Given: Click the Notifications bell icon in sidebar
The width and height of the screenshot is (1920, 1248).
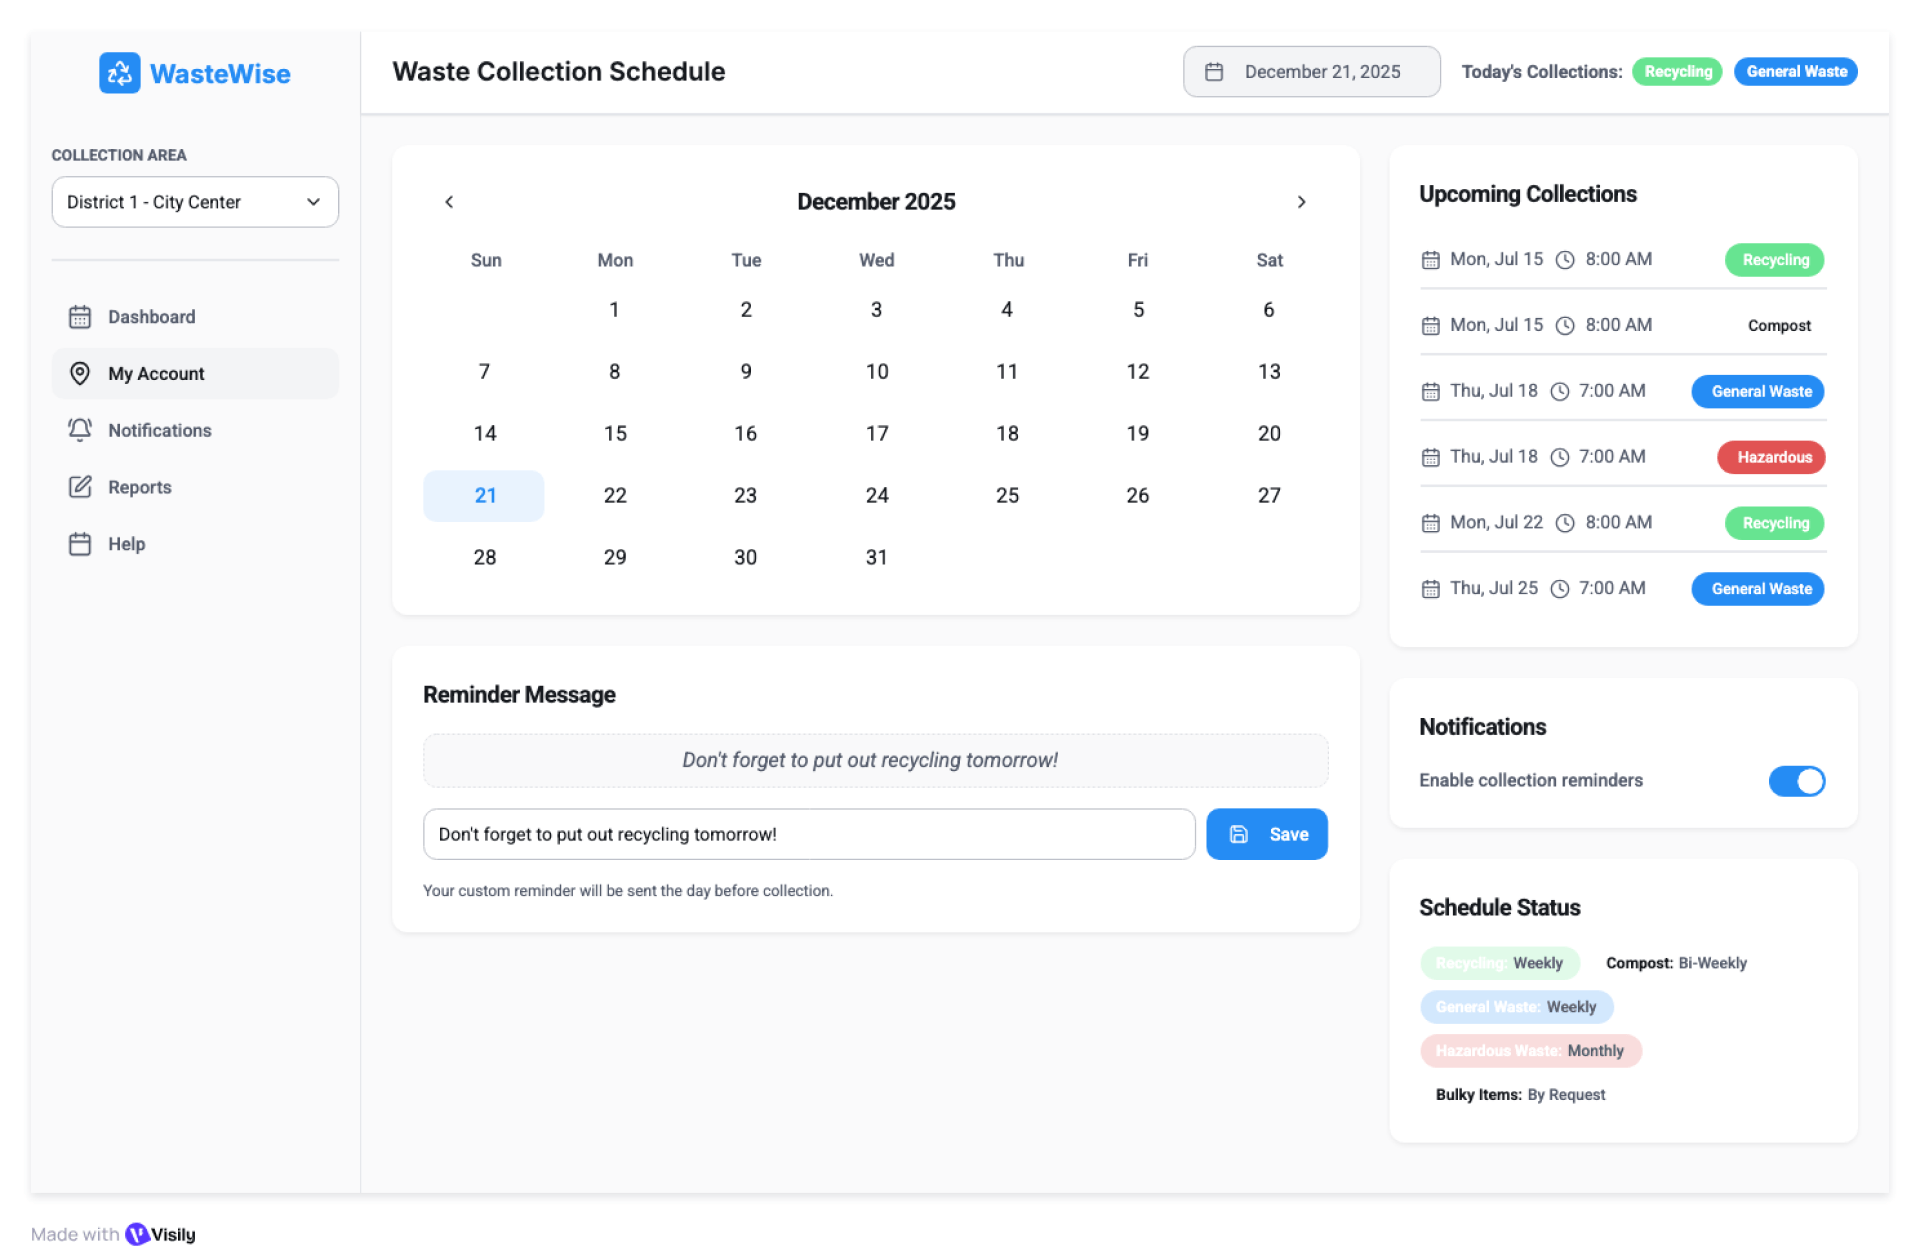Looking at the screenshot, I should click(x=80, y=430).
